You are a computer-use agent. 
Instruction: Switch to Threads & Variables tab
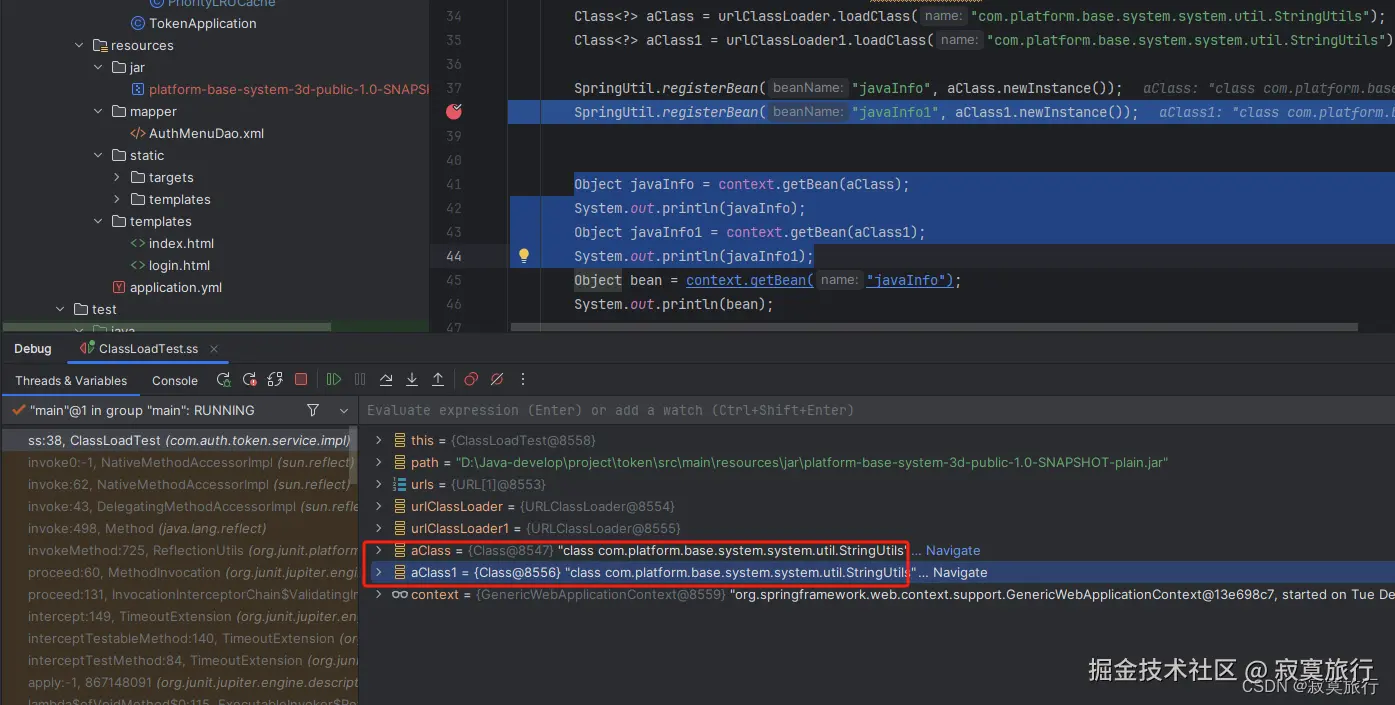coord(71,380)
